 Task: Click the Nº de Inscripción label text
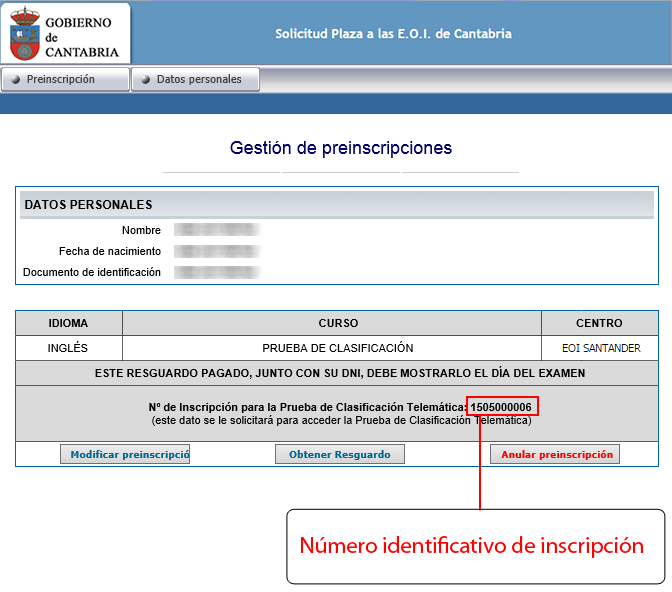coord(308,407)
